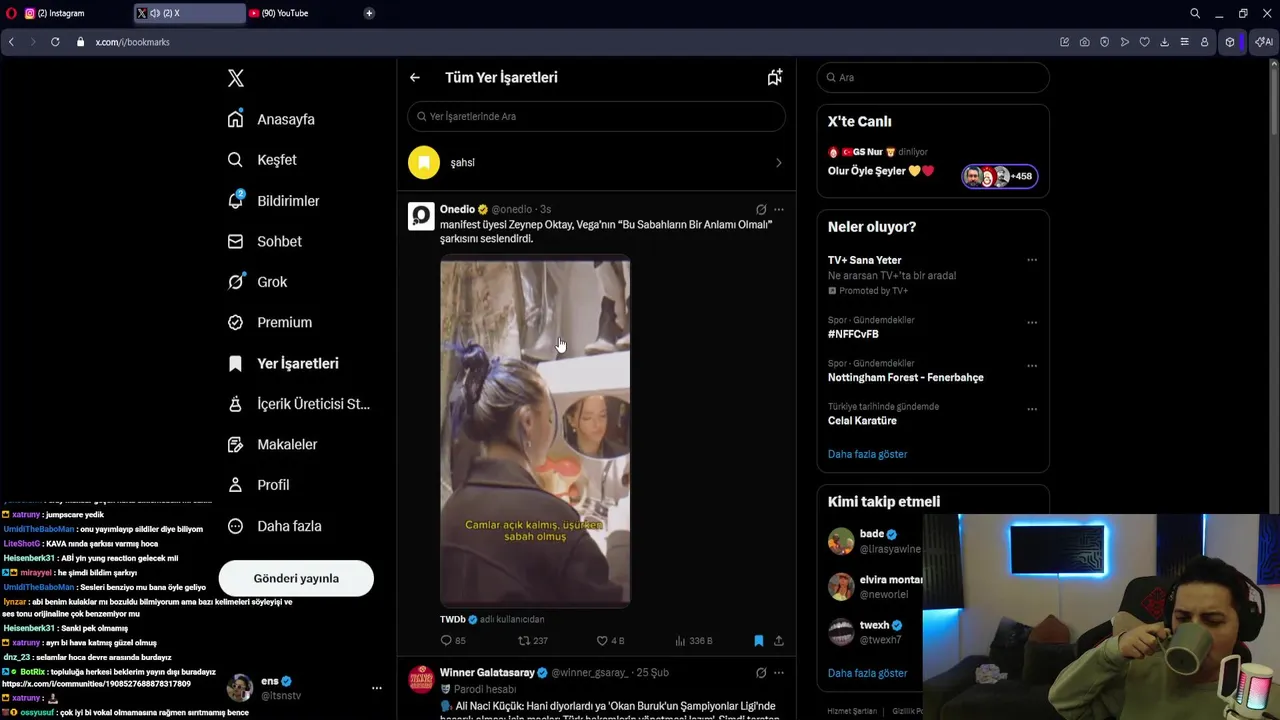Open the Premium page
Screen dimensions: 1280x720
(269, 322)
